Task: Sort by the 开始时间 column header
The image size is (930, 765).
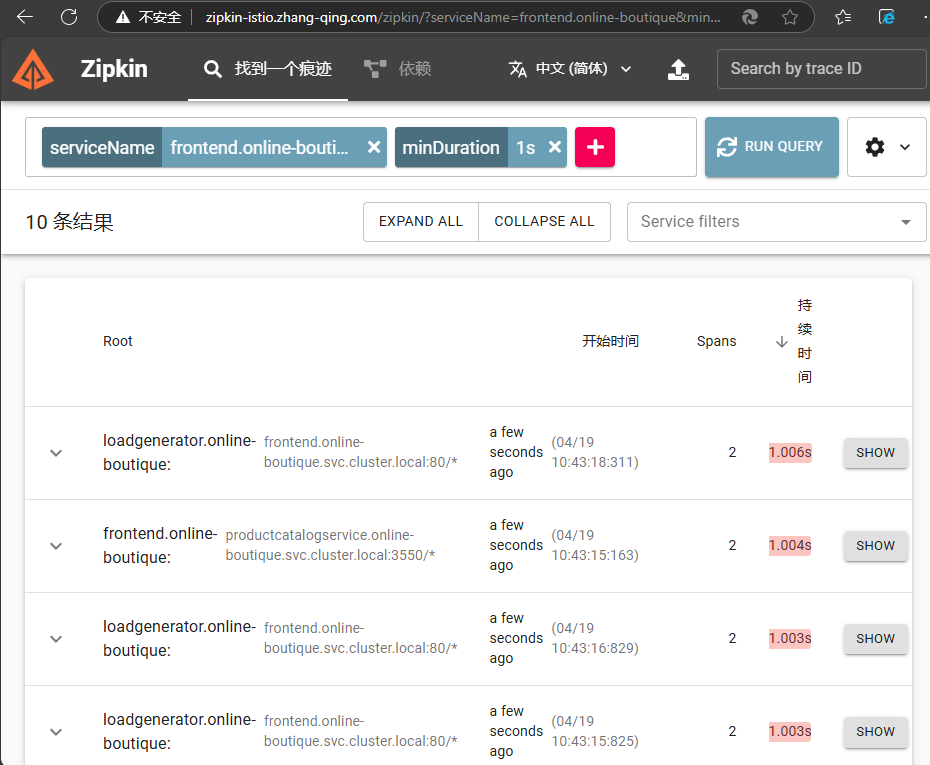Action: [x=610, y=341]
